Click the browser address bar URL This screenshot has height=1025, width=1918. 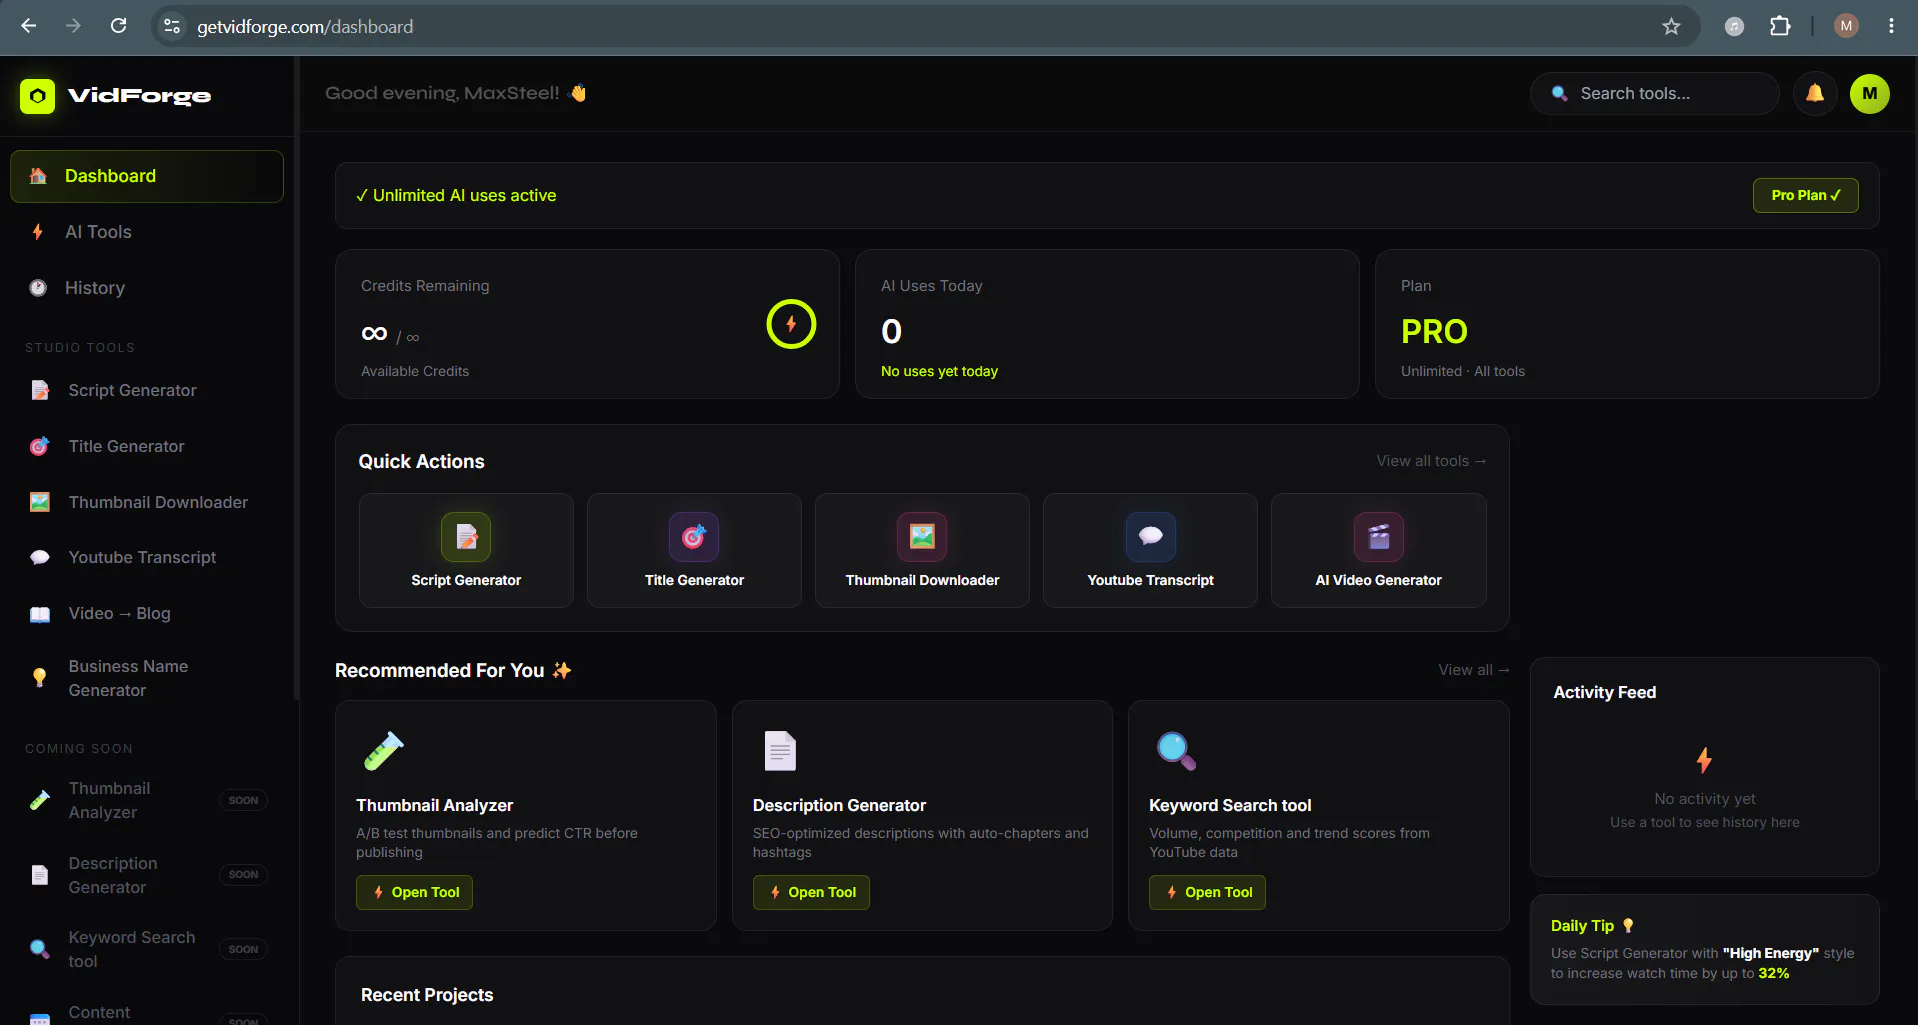pos(305,27)
